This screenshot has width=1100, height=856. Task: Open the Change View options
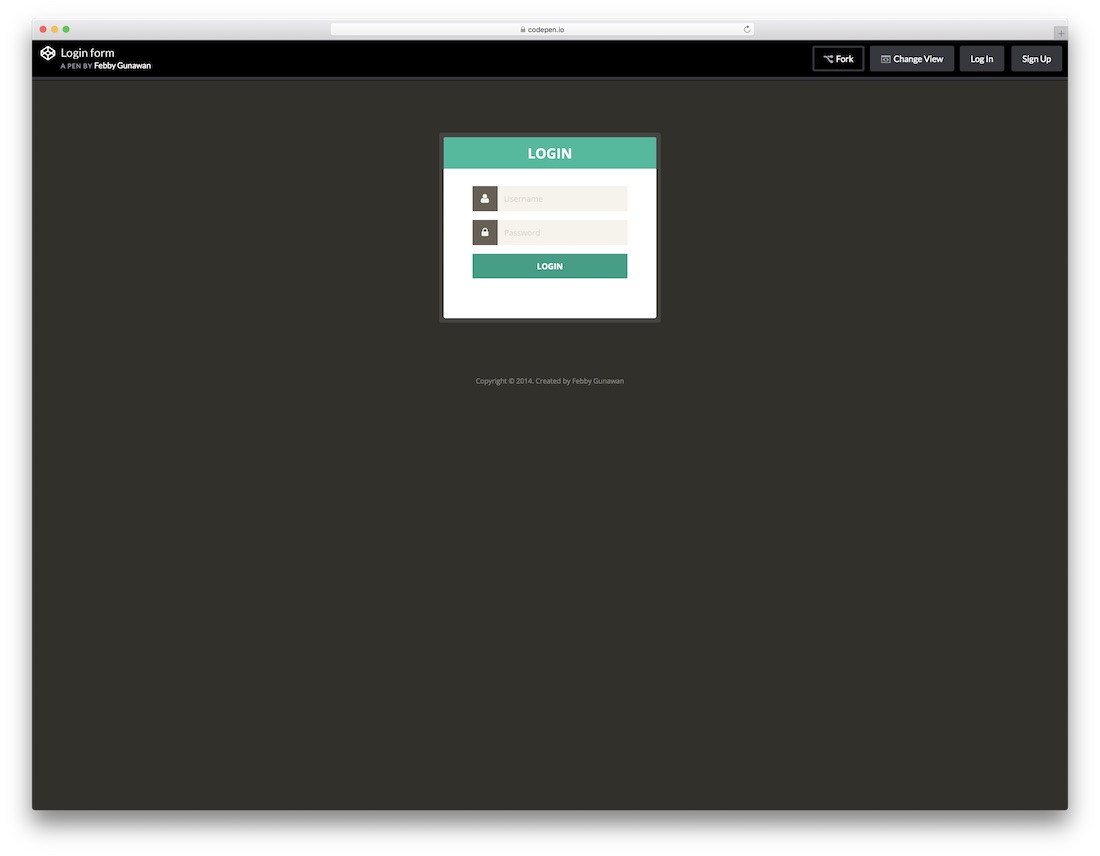click(912, 59)
